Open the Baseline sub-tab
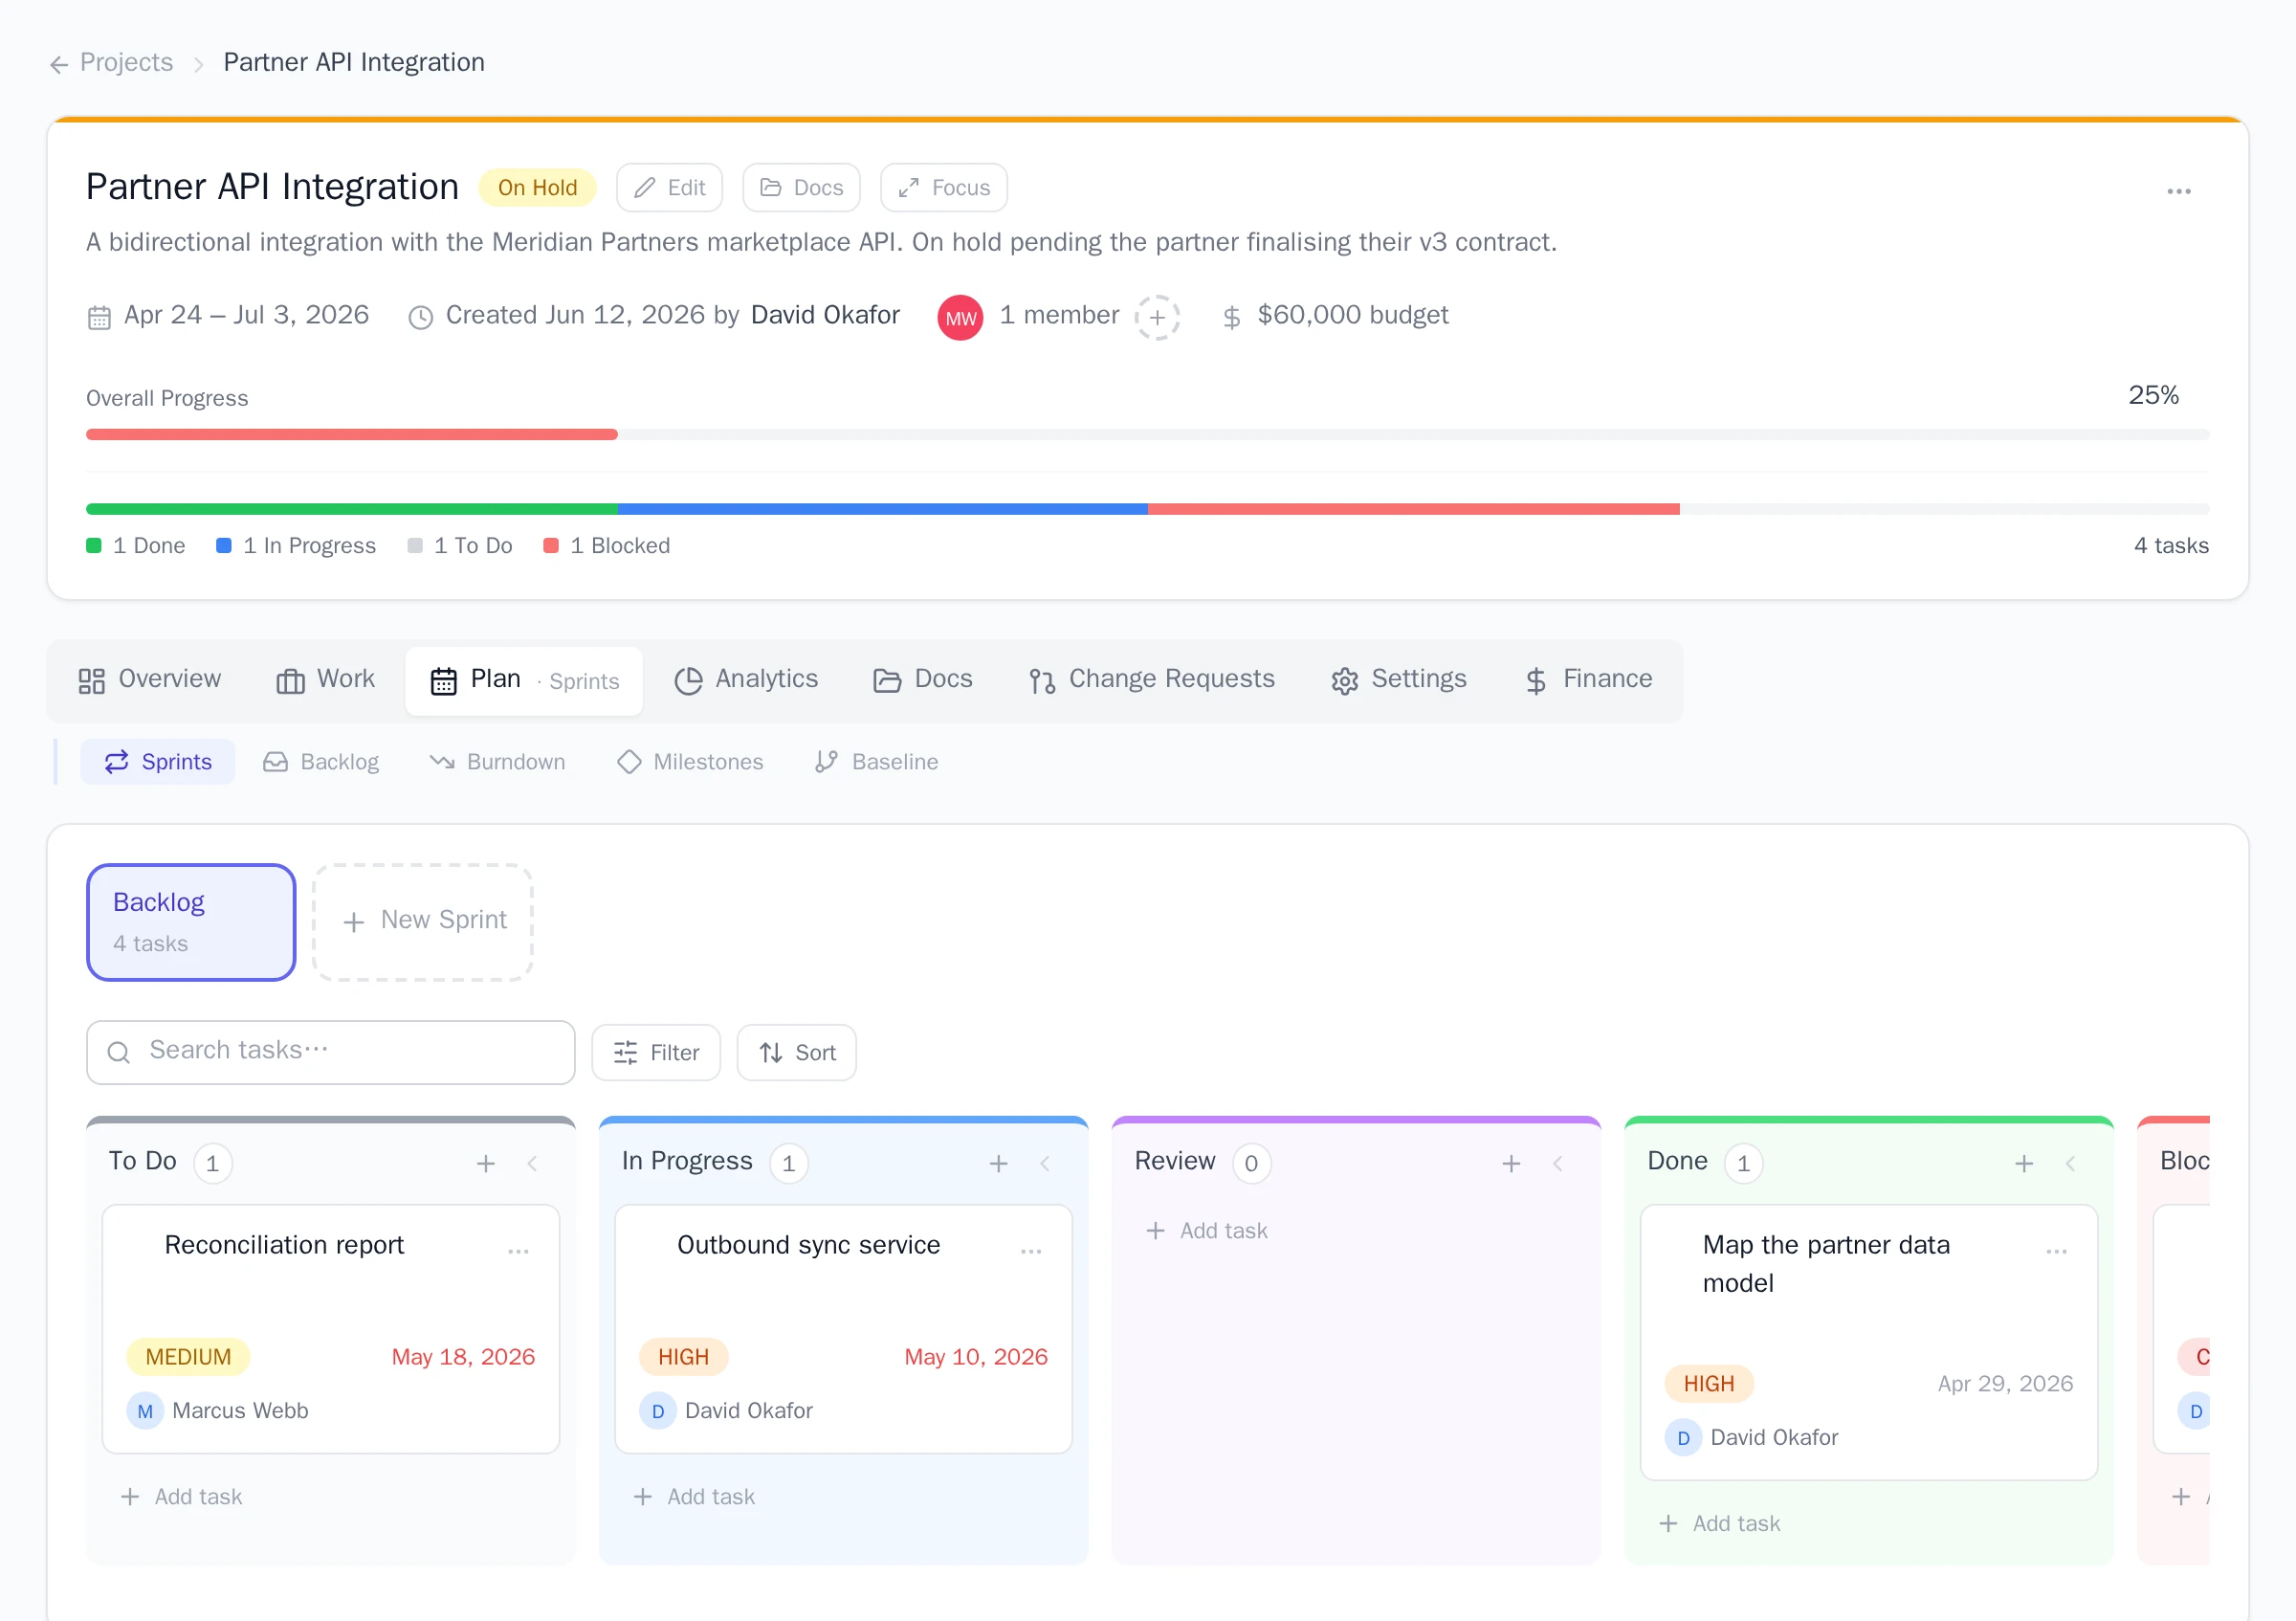 [876, 762]
